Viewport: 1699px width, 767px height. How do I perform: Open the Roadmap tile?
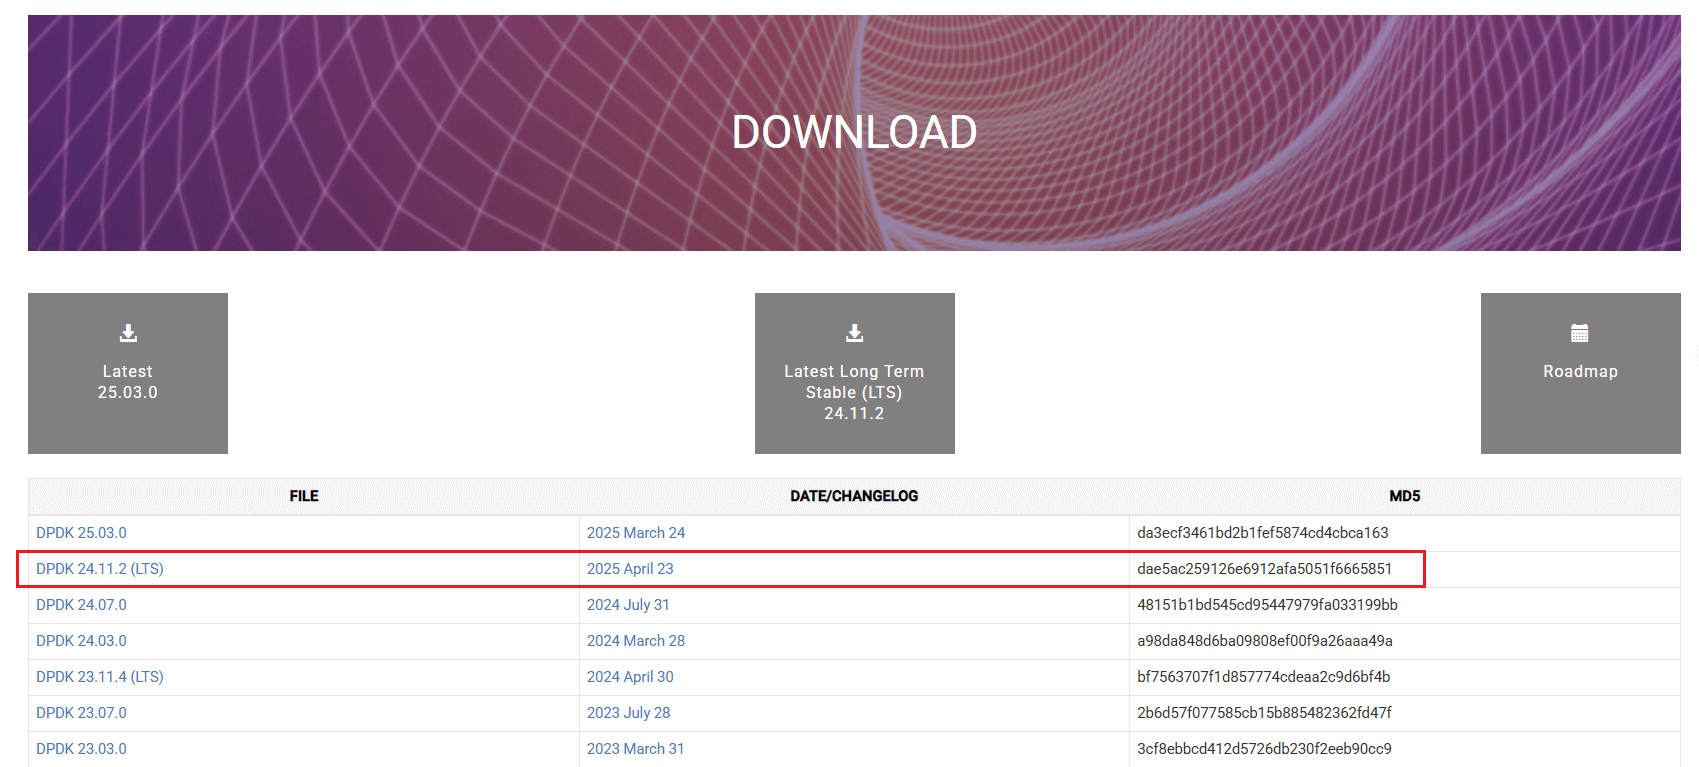1580,372
